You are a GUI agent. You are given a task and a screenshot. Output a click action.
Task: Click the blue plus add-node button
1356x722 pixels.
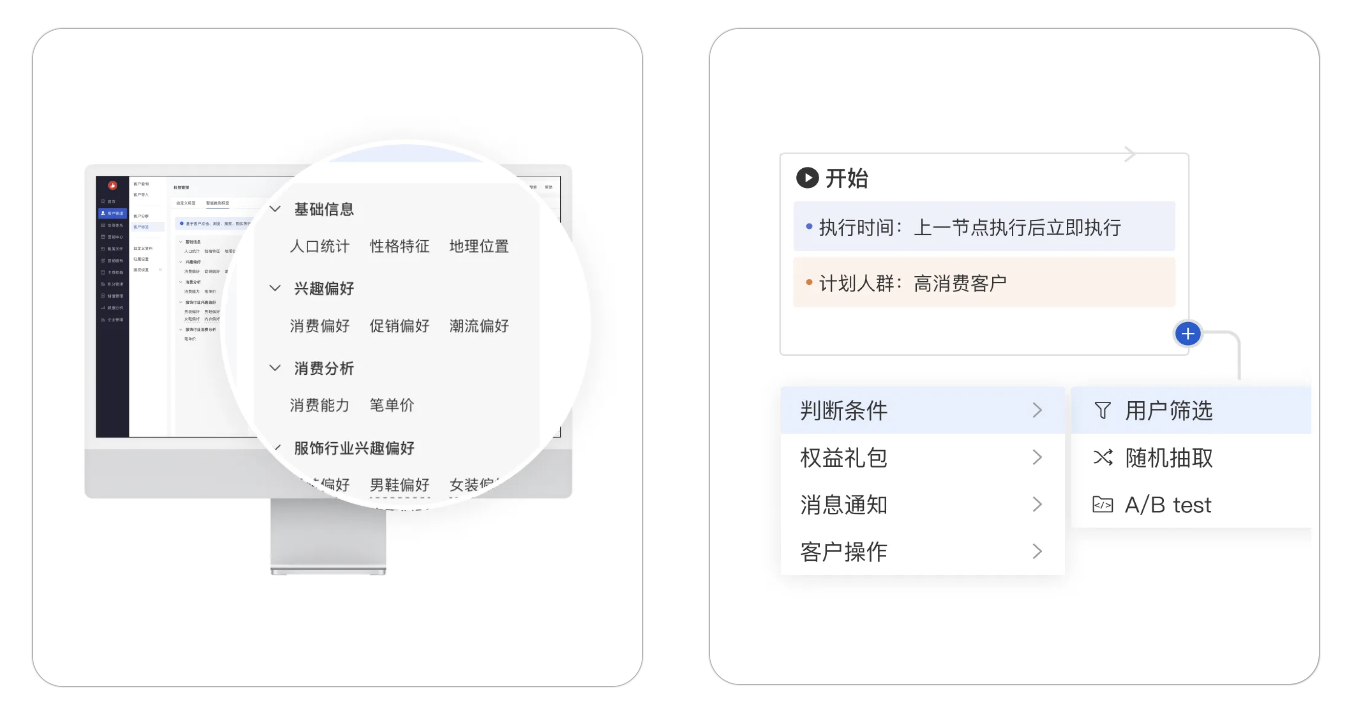(x=1187, y=334)
